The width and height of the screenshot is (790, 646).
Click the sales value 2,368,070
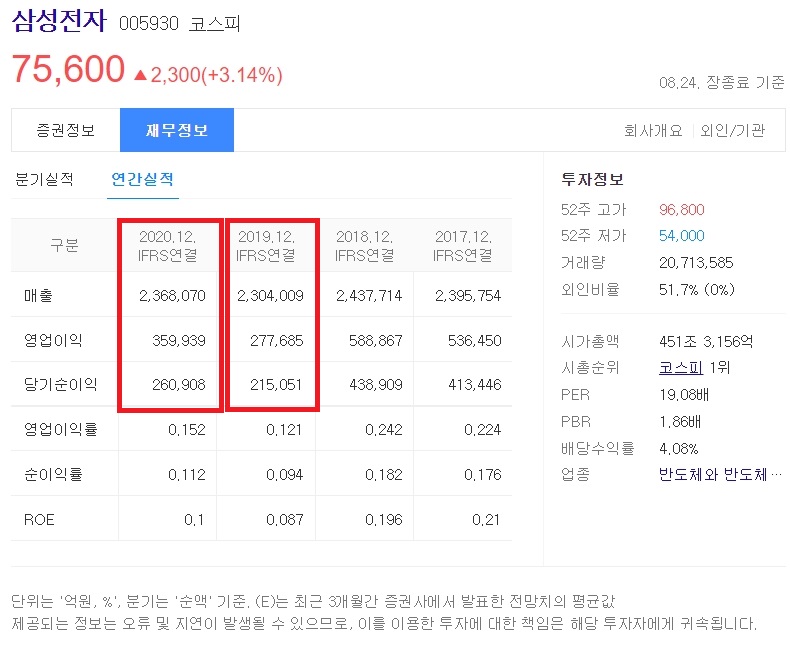coord(172,295)
